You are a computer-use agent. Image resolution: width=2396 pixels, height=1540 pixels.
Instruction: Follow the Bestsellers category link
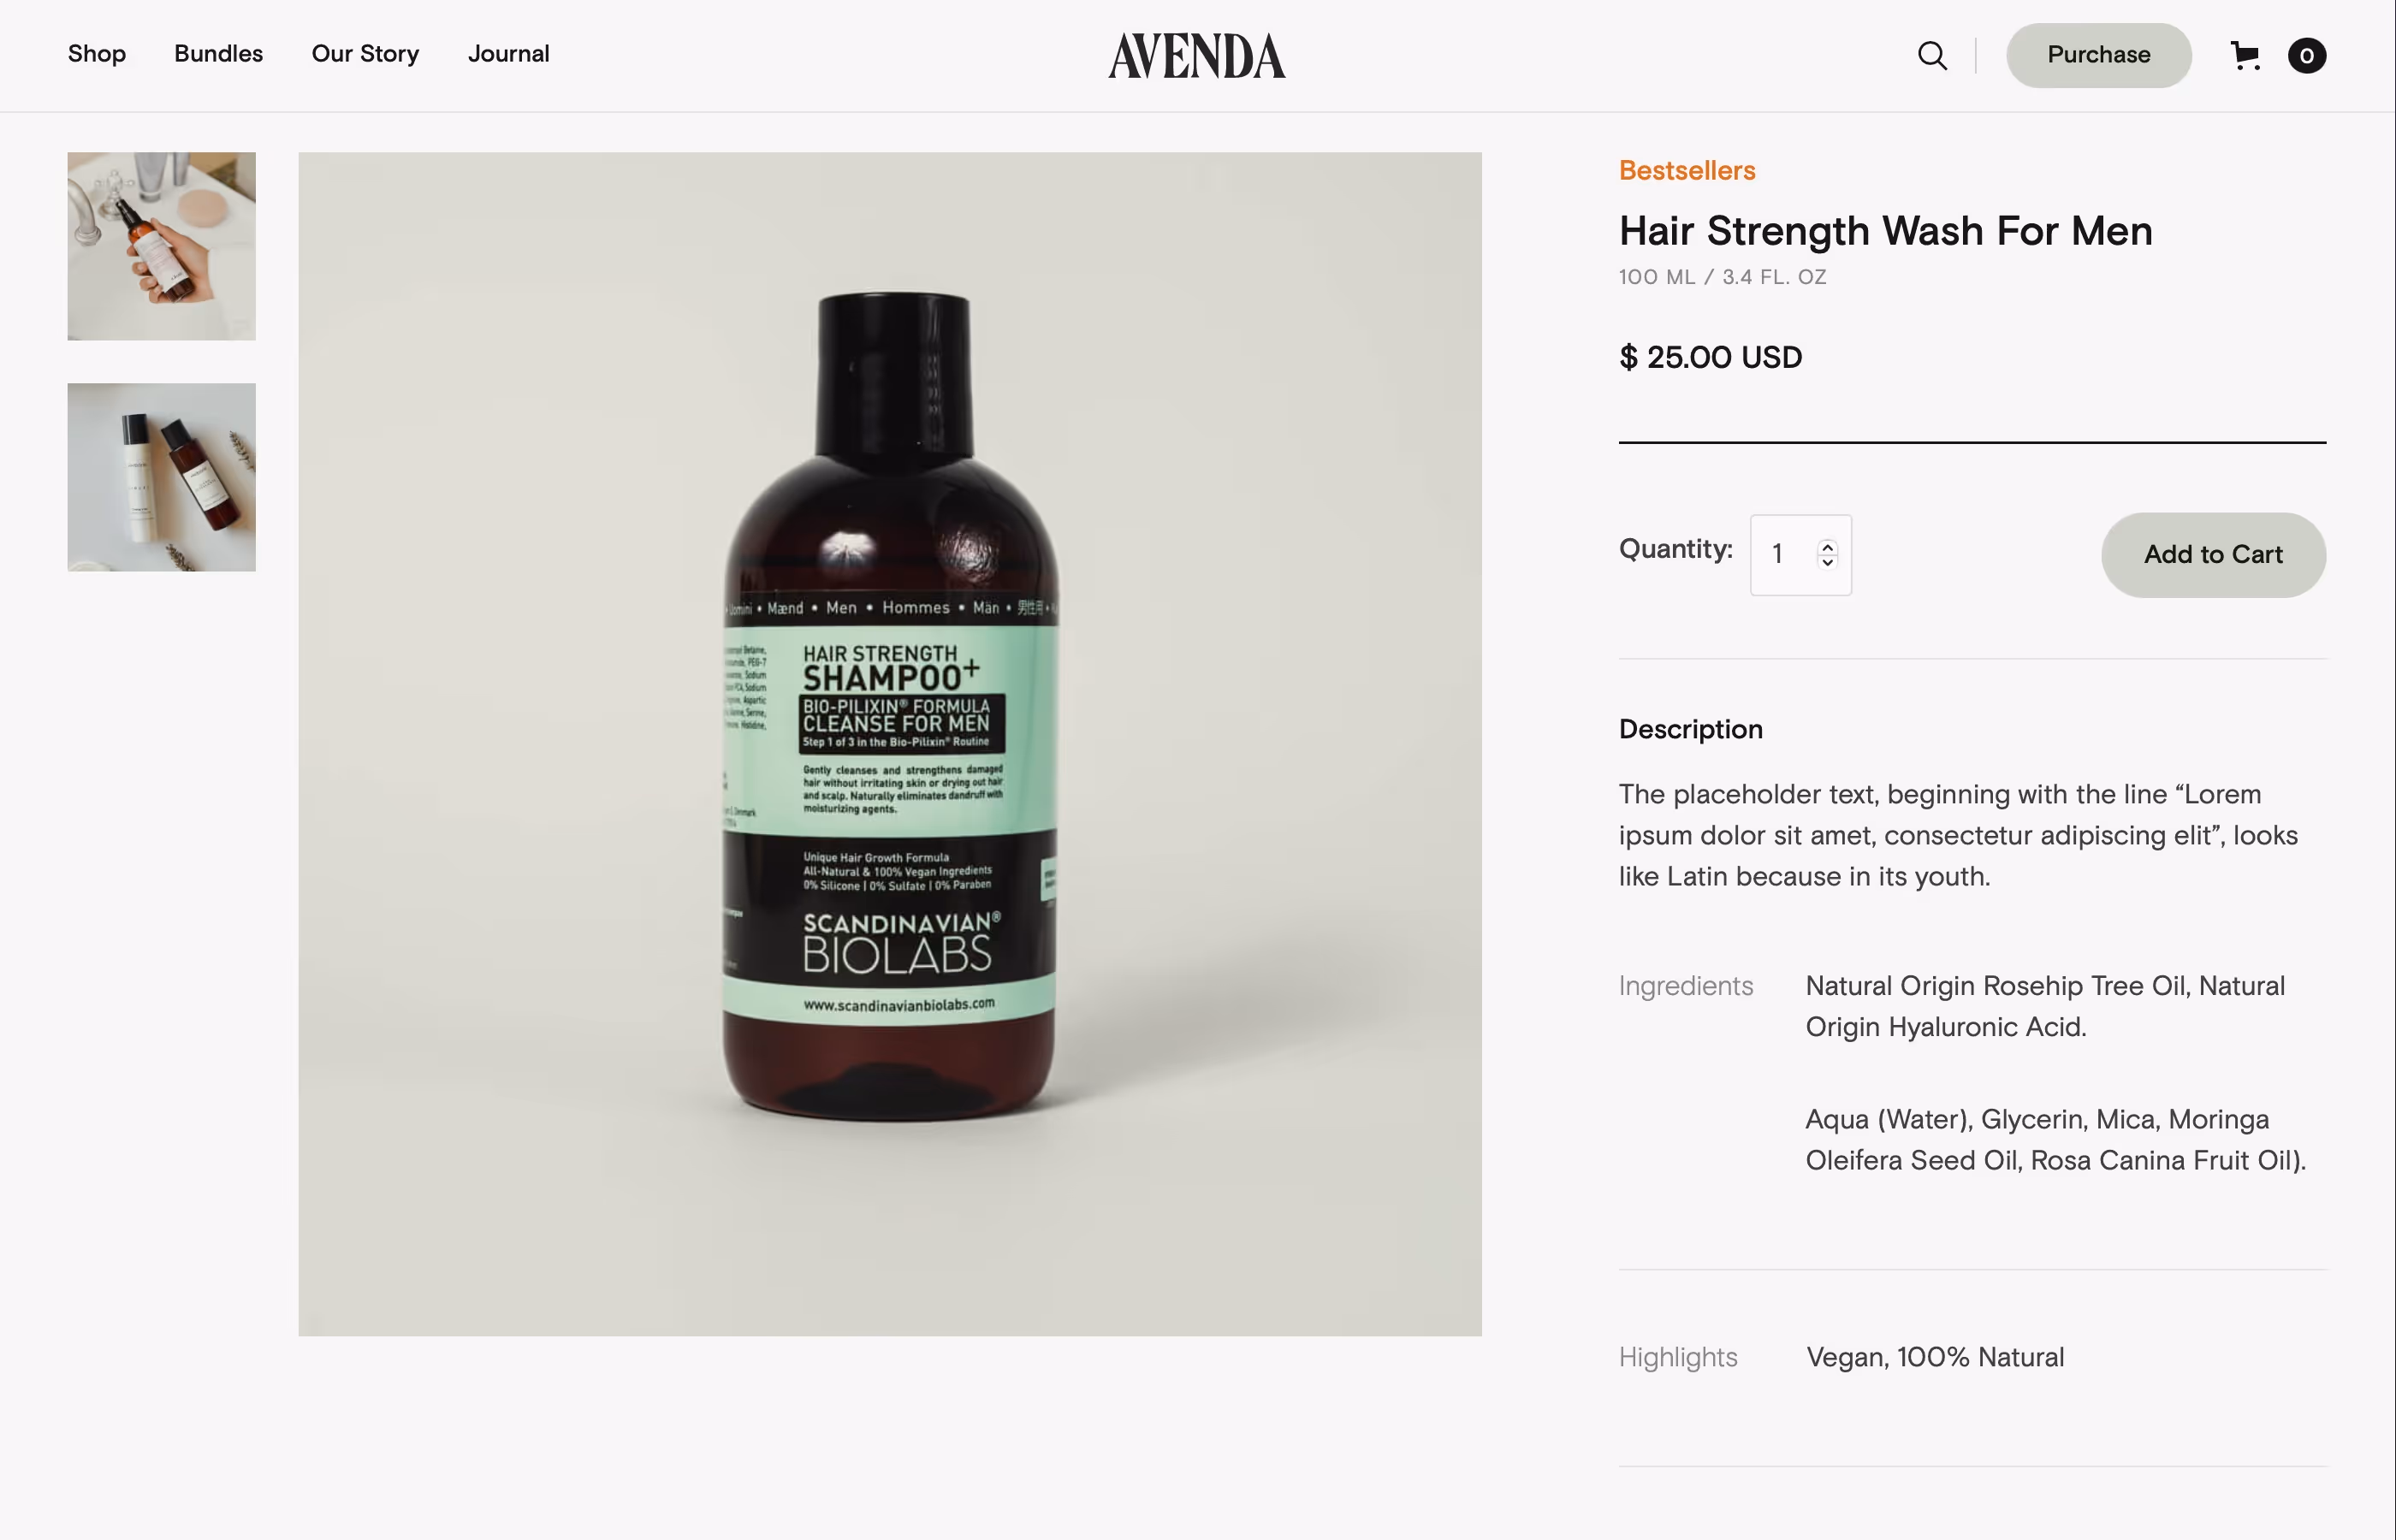coord(1687,171)
